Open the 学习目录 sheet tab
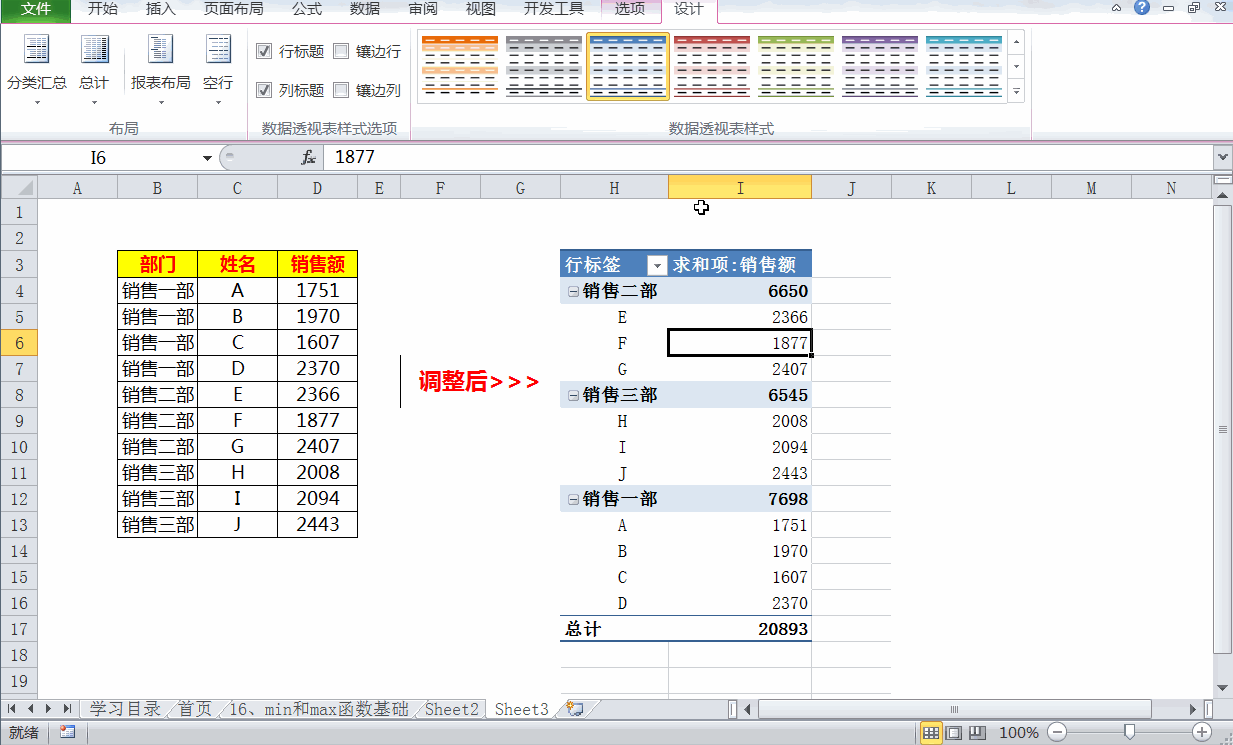The height and width of the screenshot is (745, 1233). click(125, 709)
